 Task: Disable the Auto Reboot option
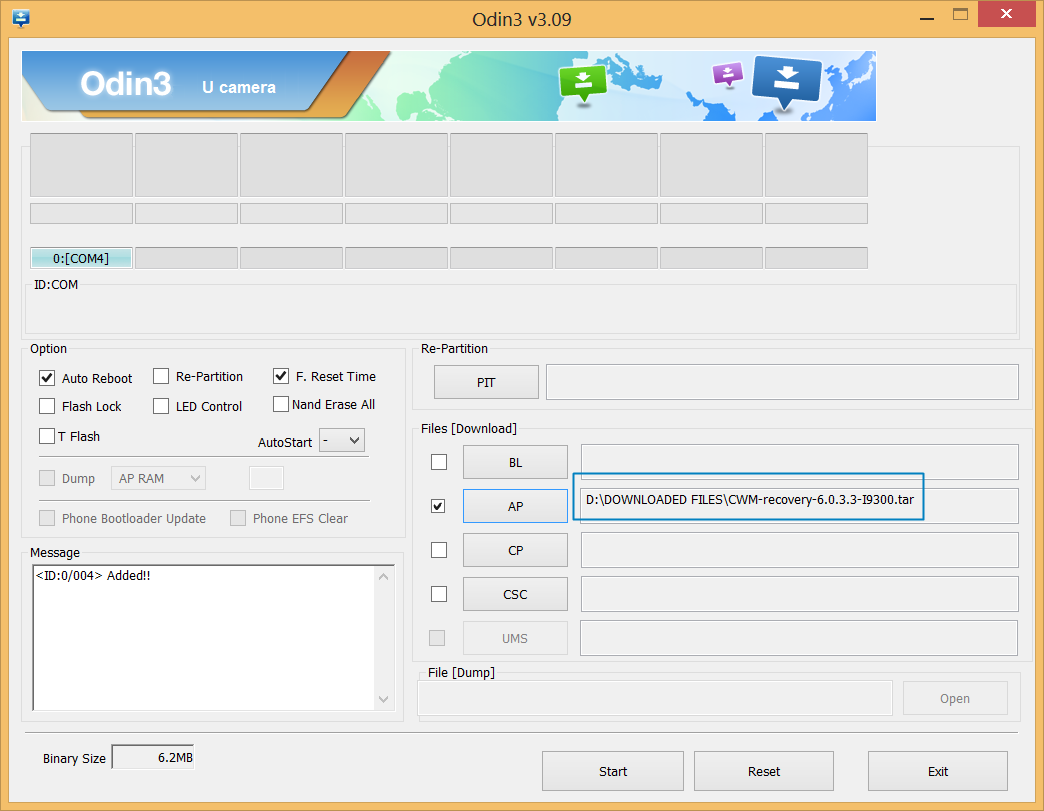coord(46,378)
